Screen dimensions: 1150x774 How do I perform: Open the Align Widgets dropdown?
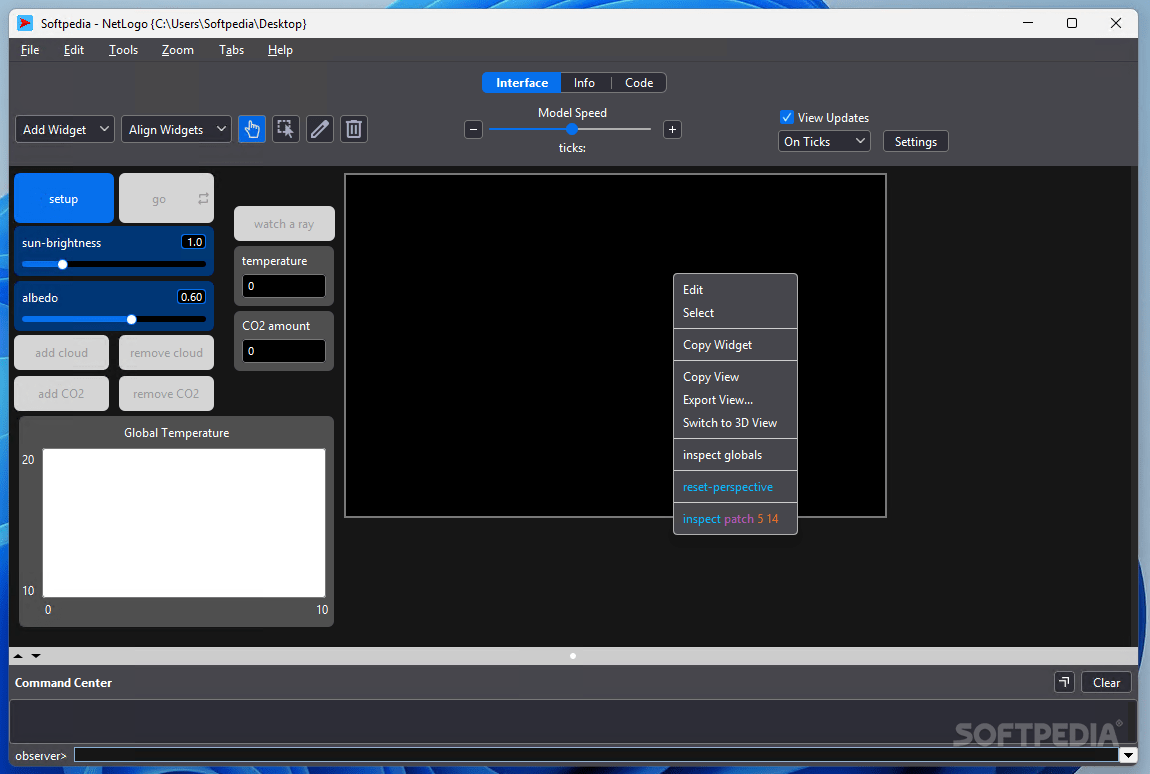pos(176,130)
